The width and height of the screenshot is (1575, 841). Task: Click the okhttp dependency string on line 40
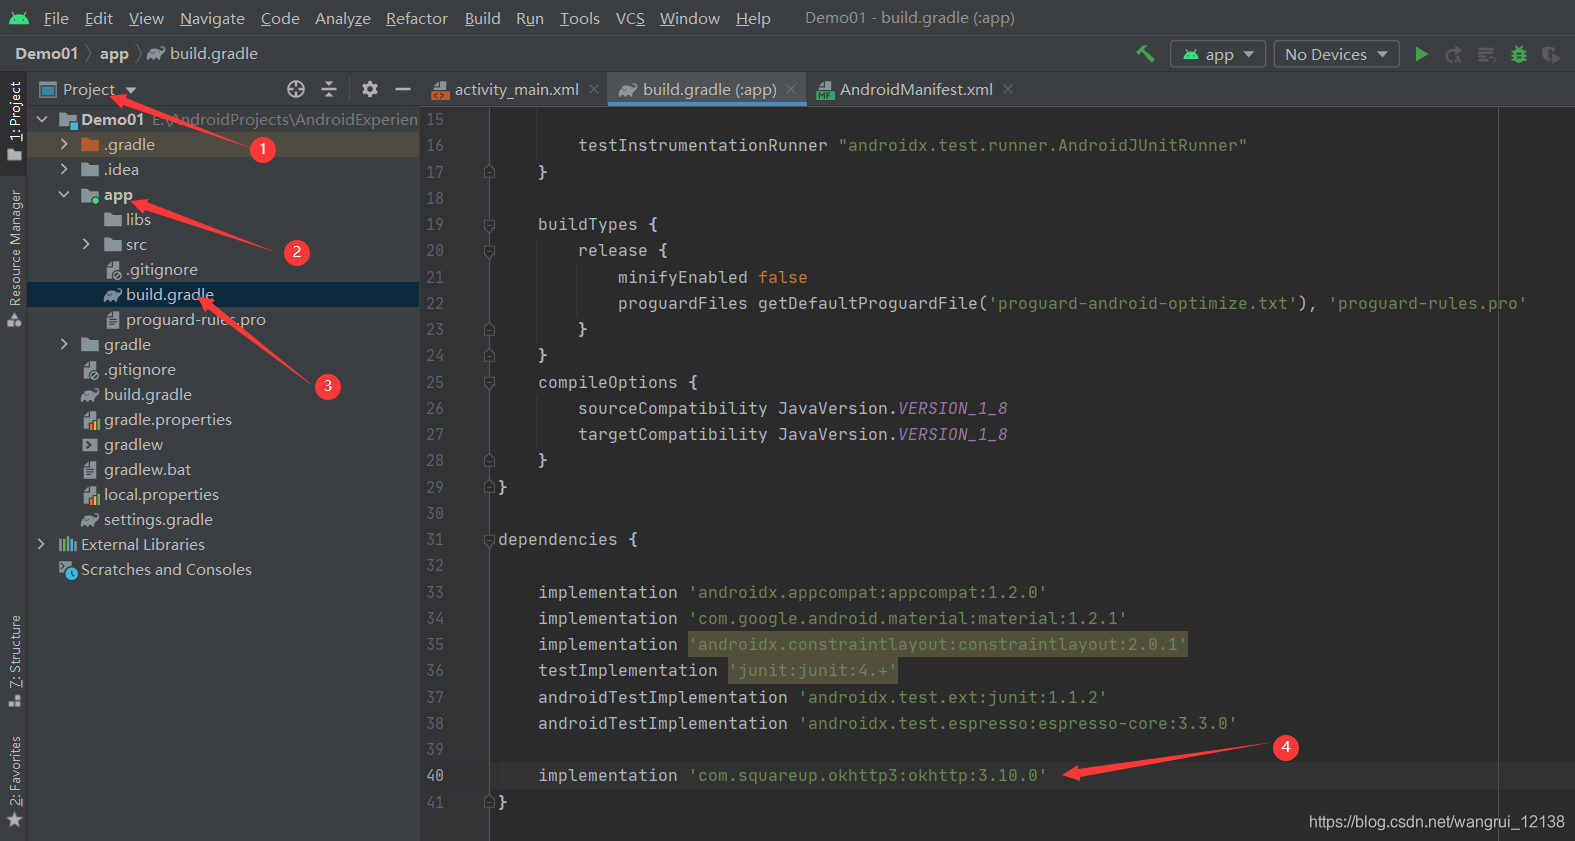(x=867, y=775)
